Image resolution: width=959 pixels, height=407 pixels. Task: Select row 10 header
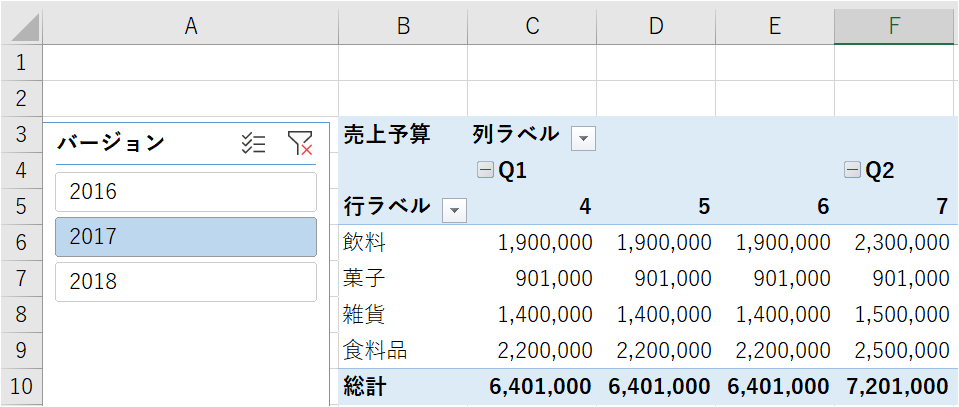21,387
